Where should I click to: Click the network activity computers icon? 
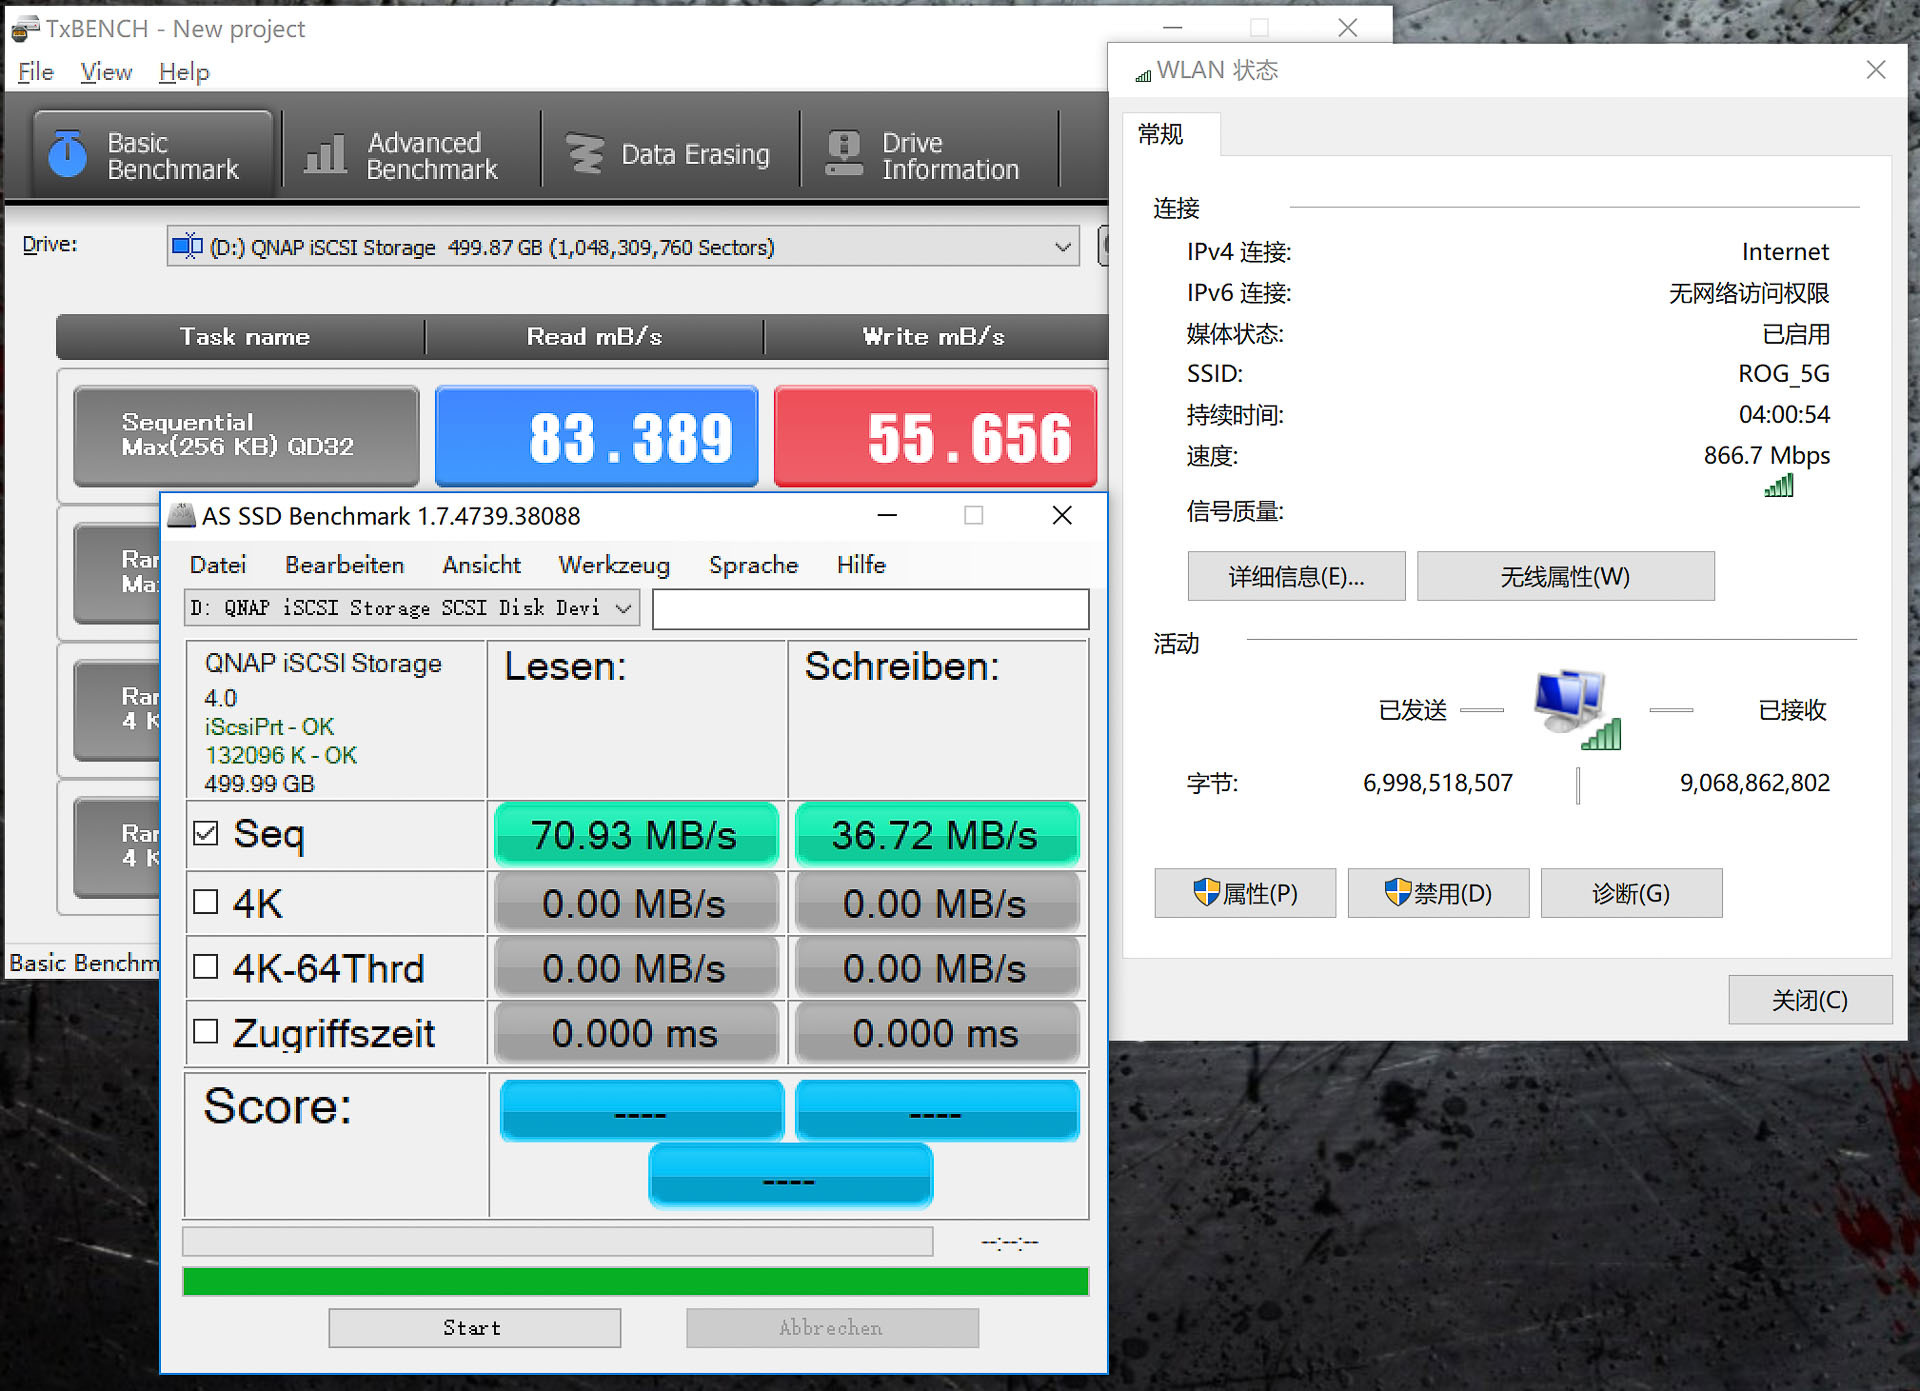pyautogui.click(x=1578, y=709)
